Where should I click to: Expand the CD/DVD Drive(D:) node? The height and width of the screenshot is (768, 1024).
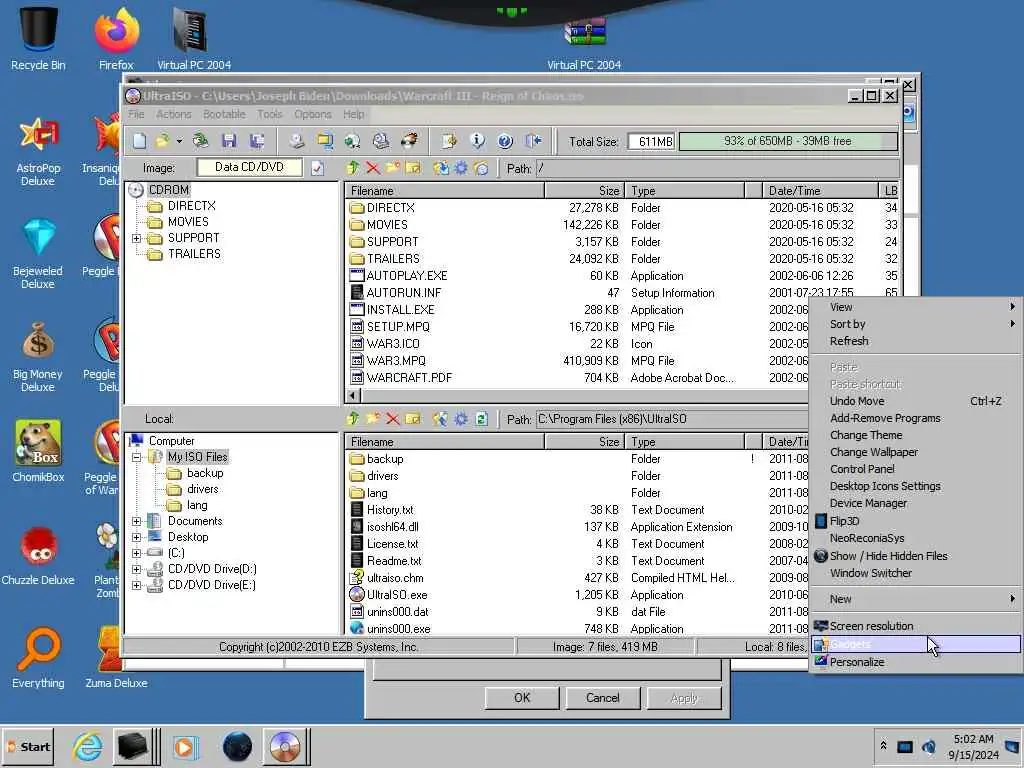click(x=136, y=569)
